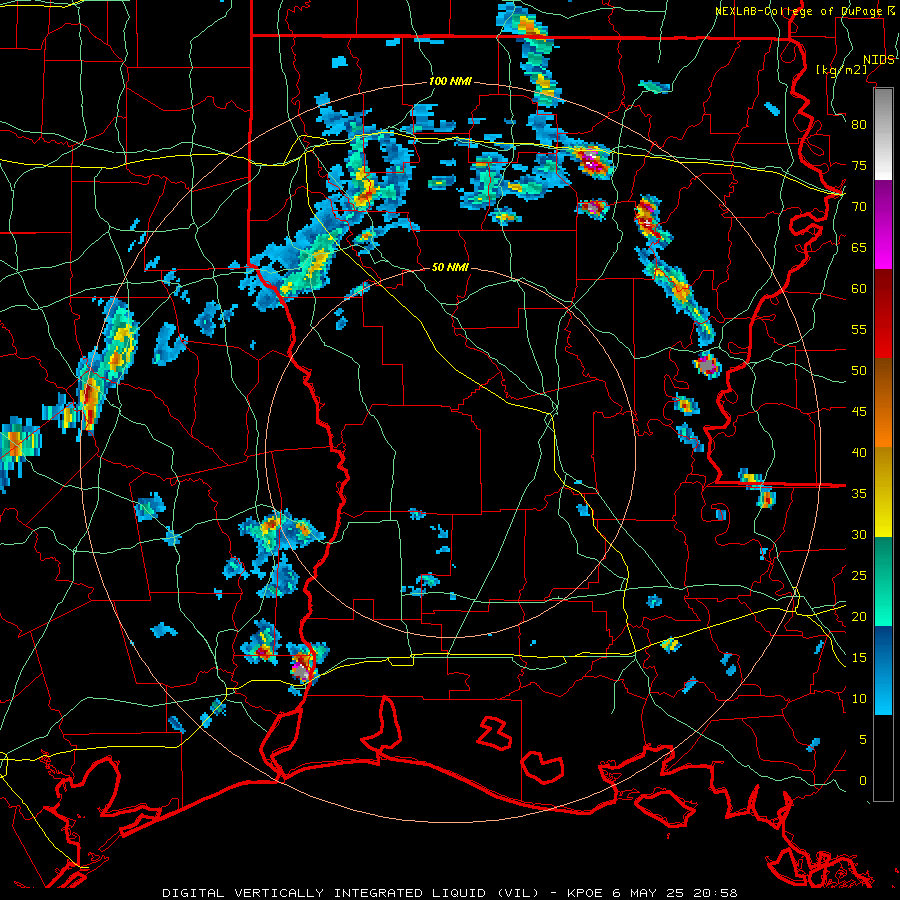Select the "80" value on the VIL scale
The width and height of the screenshot is (900, 900).
click(859, 125)
